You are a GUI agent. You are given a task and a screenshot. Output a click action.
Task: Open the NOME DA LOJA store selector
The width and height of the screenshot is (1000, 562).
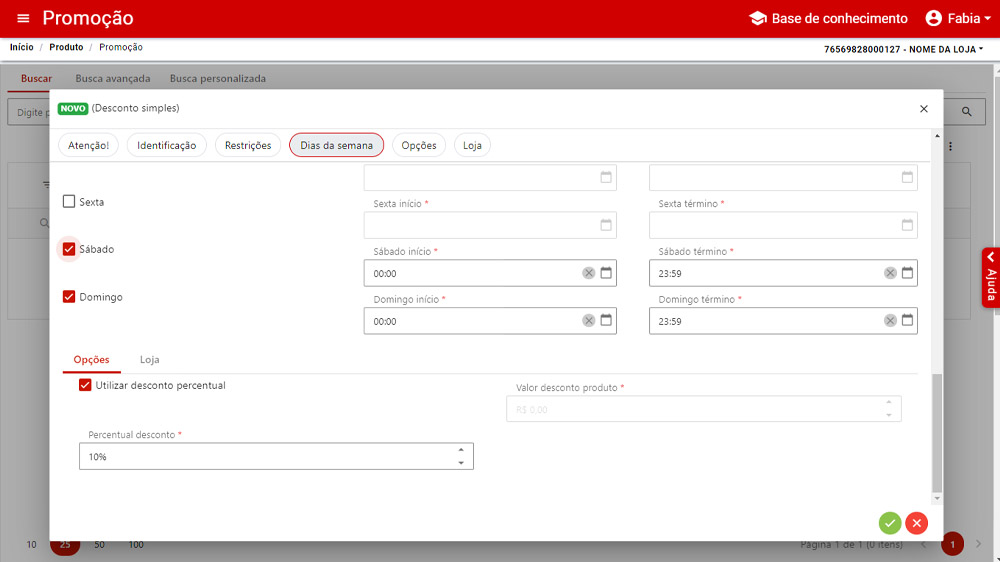coord(903,48)
